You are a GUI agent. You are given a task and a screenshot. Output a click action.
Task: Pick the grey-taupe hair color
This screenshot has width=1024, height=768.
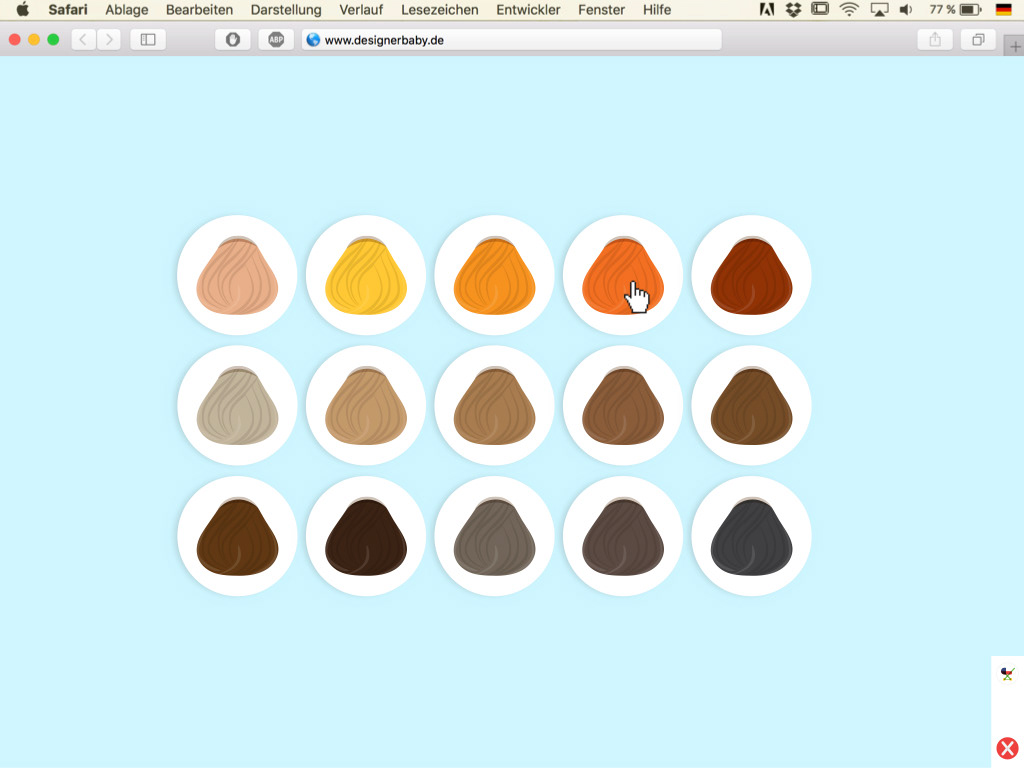pos(494,536)
